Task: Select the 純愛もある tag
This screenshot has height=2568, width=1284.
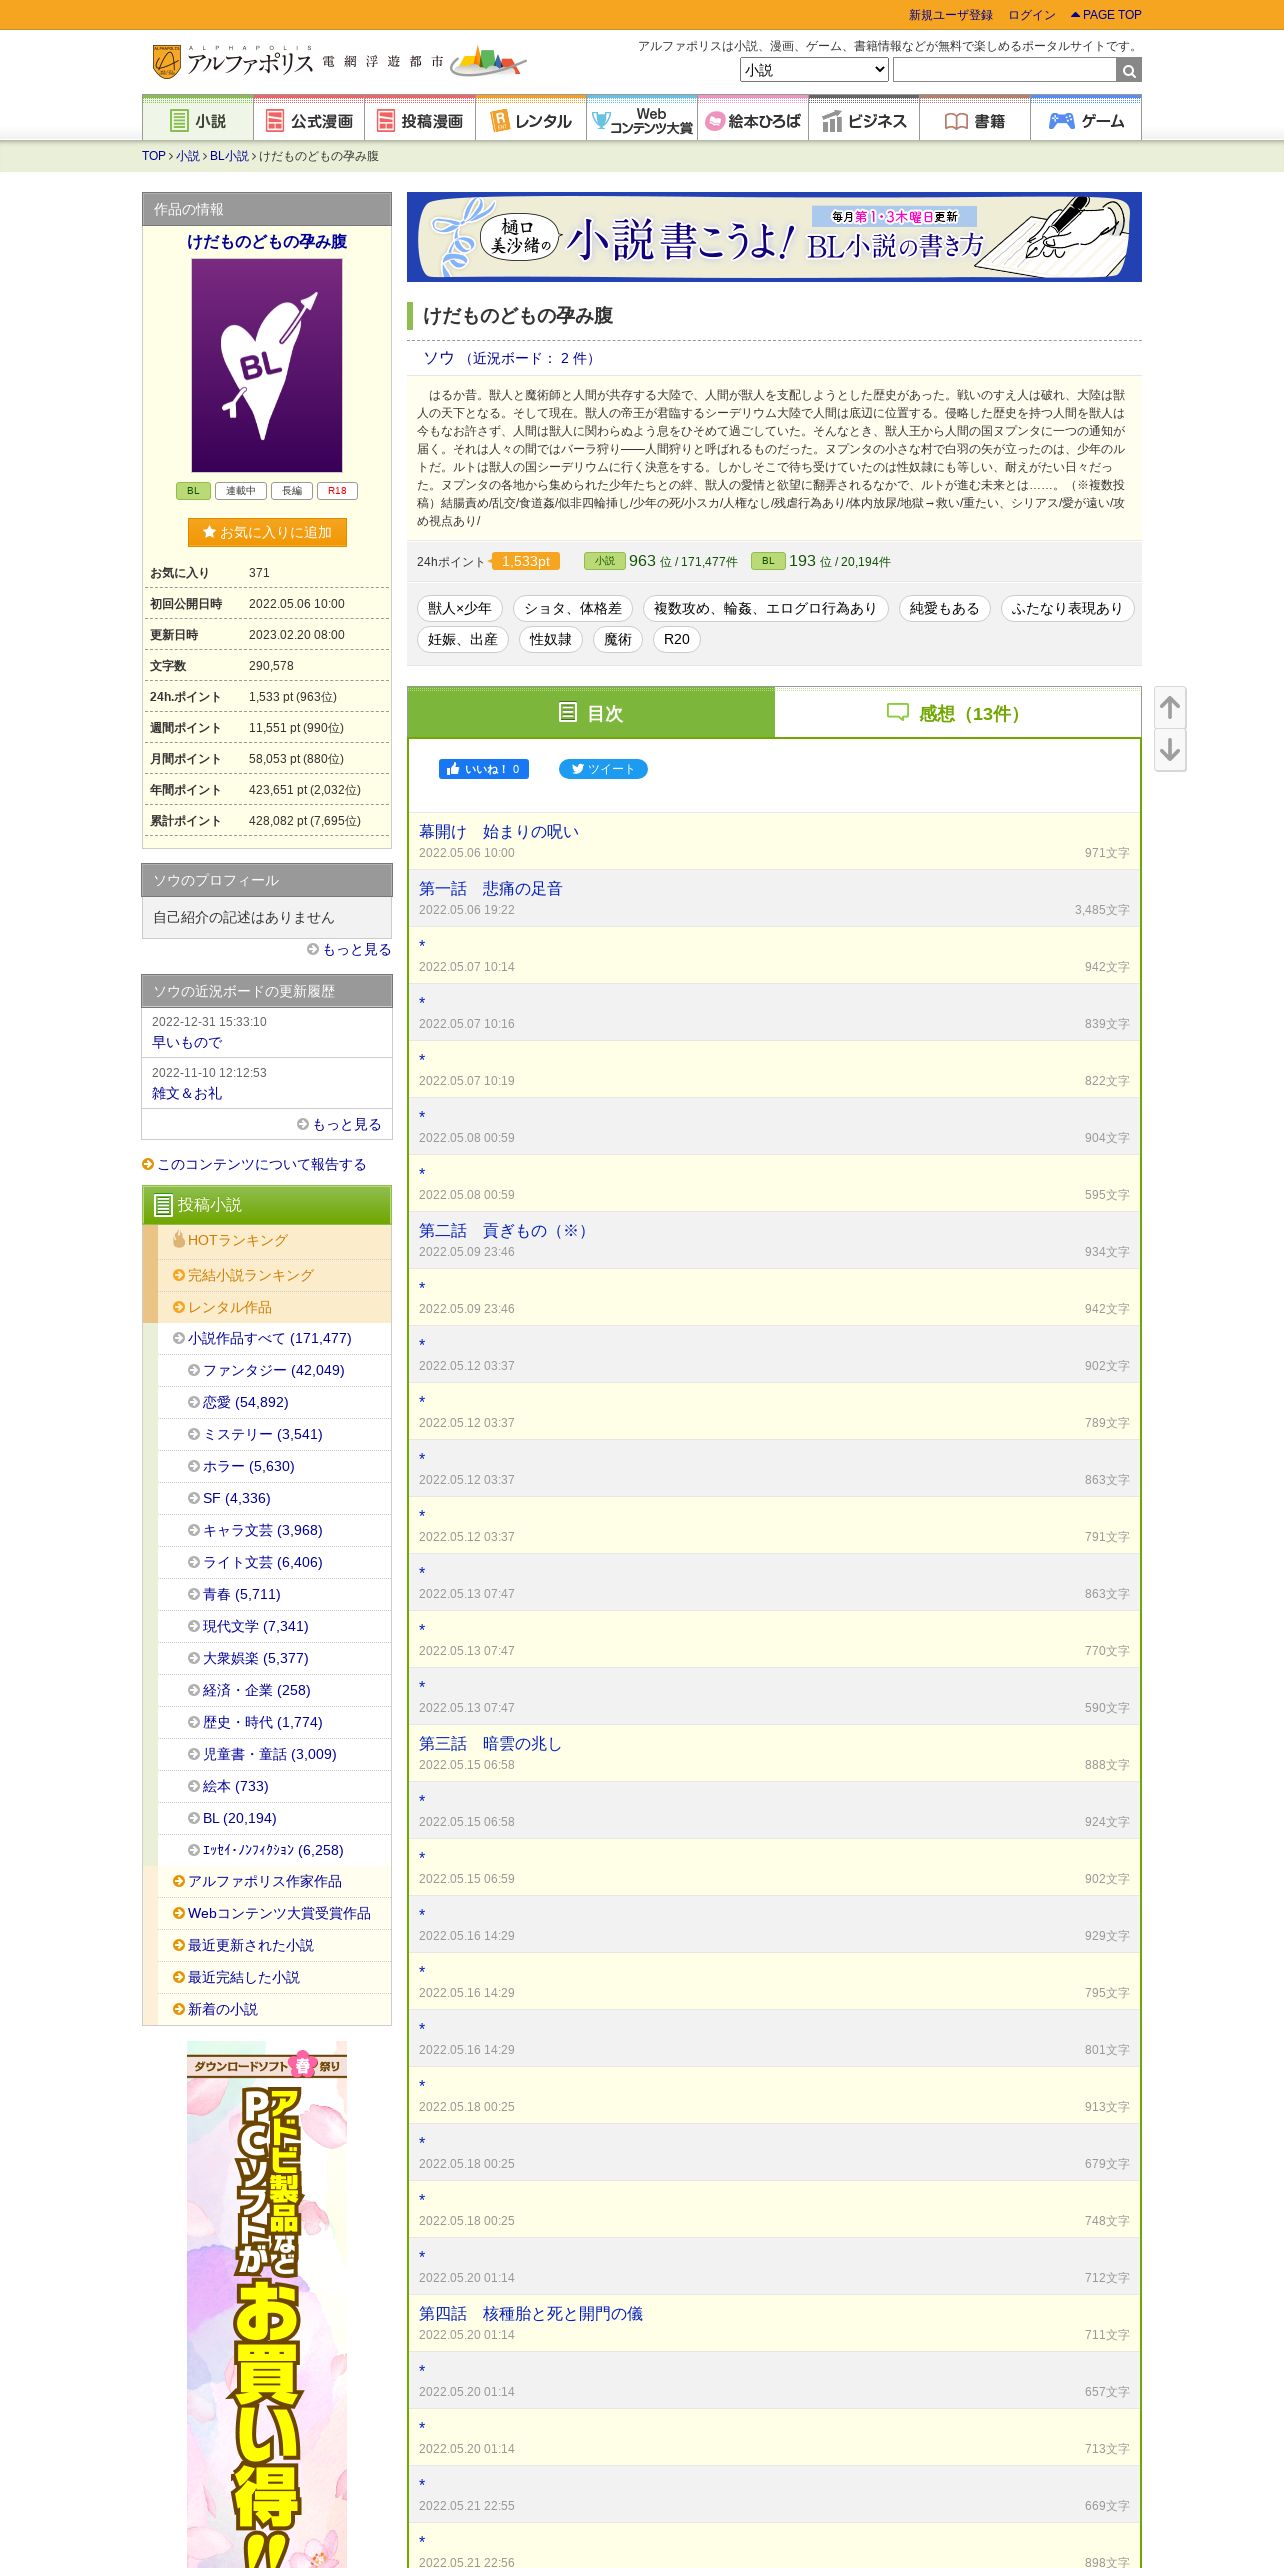Action: point(944,608)
